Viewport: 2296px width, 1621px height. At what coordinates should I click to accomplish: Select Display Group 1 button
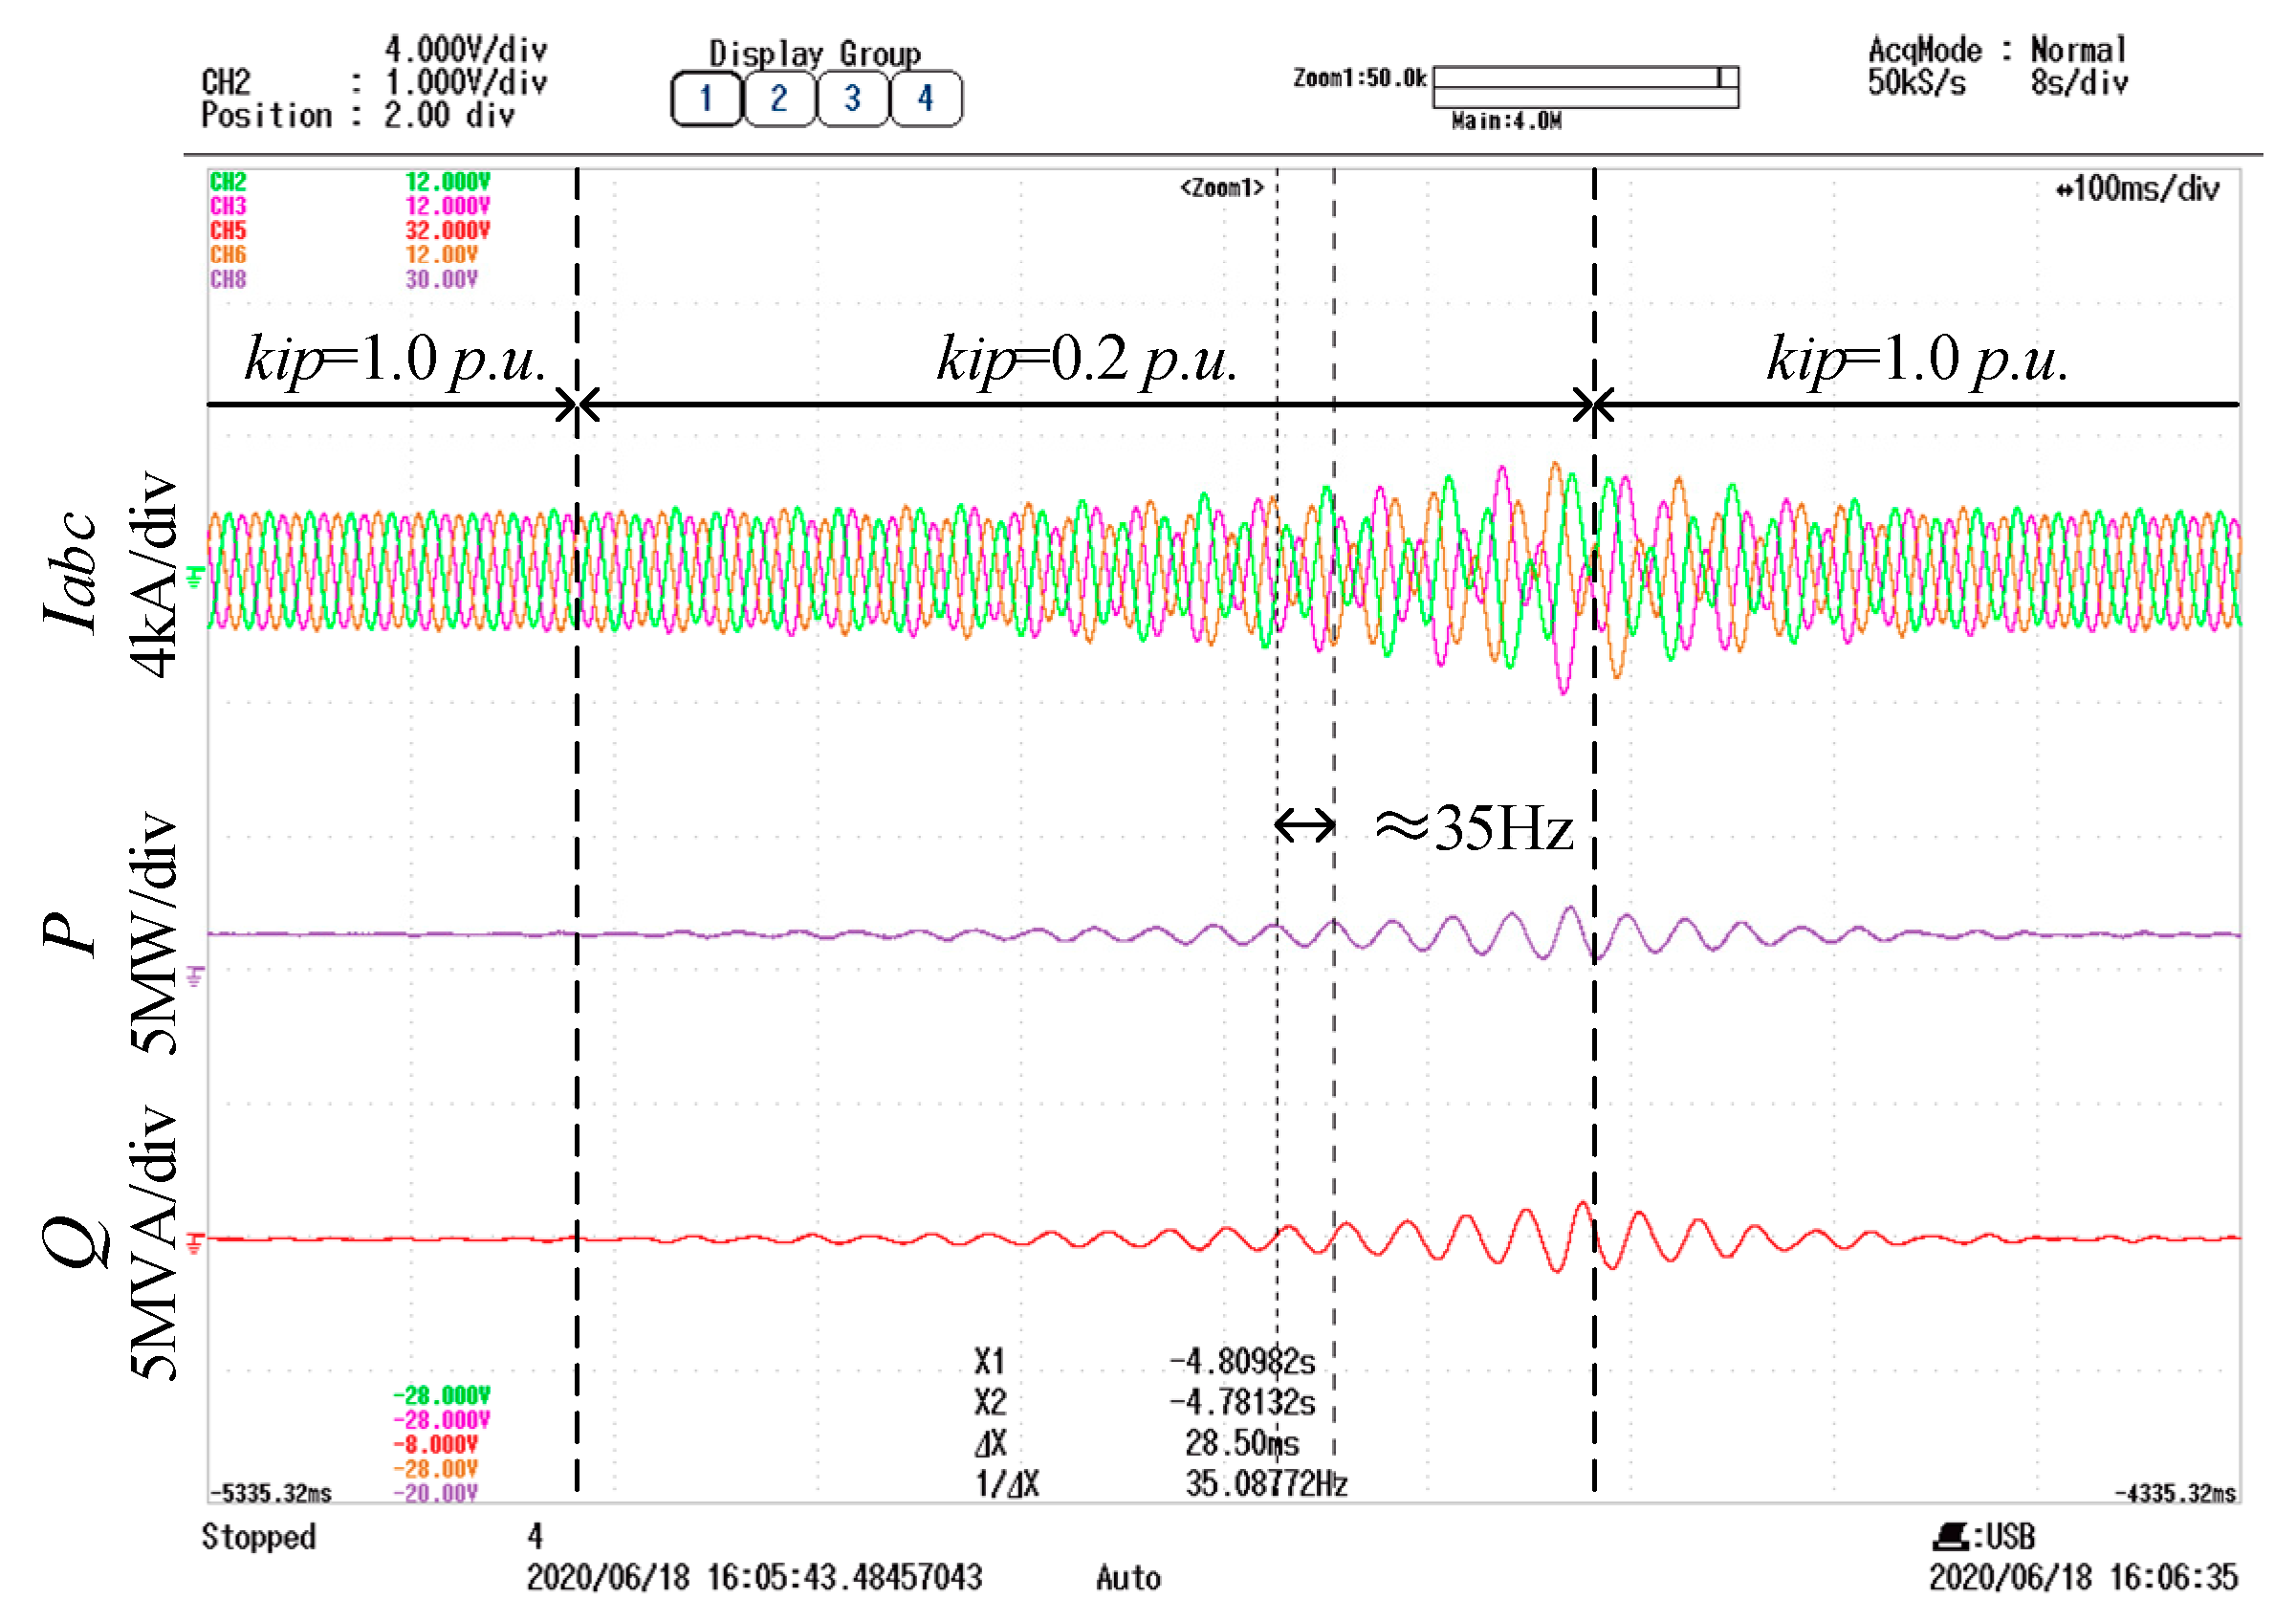click(x=706, y=98)
